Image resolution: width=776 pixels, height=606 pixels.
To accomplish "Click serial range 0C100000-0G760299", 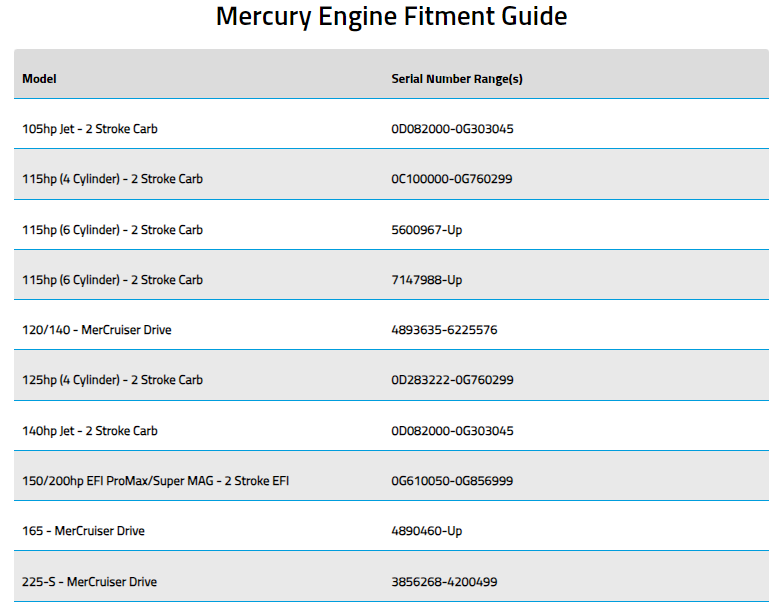I will pyautogui.click(x=452, y=179).
